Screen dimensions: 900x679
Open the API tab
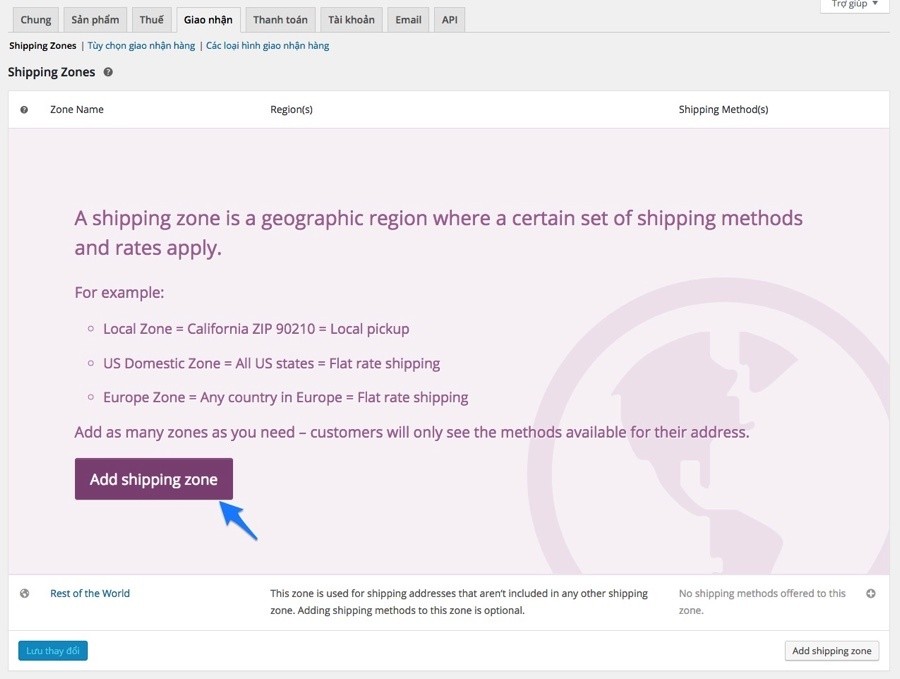(x=449, y=20)
